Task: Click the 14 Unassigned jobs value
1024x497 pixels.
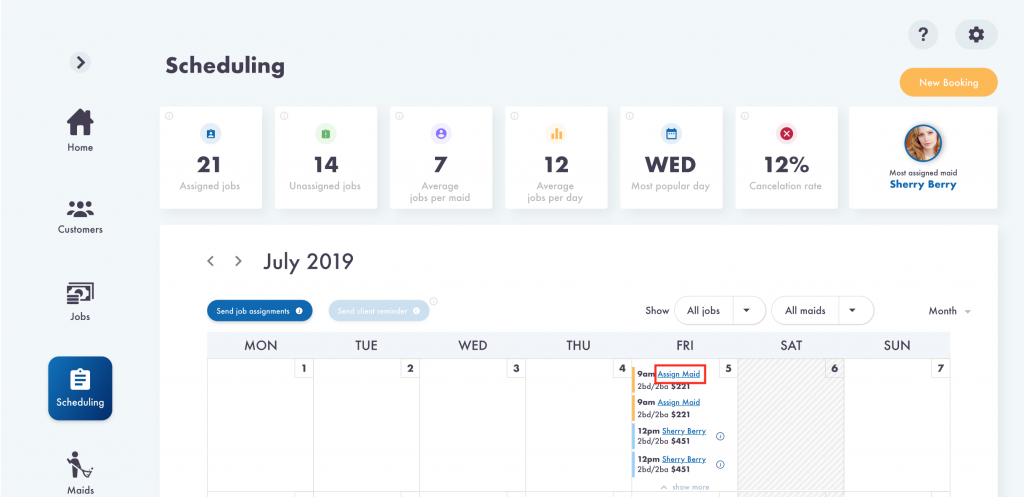Action: tap(326, 165)
